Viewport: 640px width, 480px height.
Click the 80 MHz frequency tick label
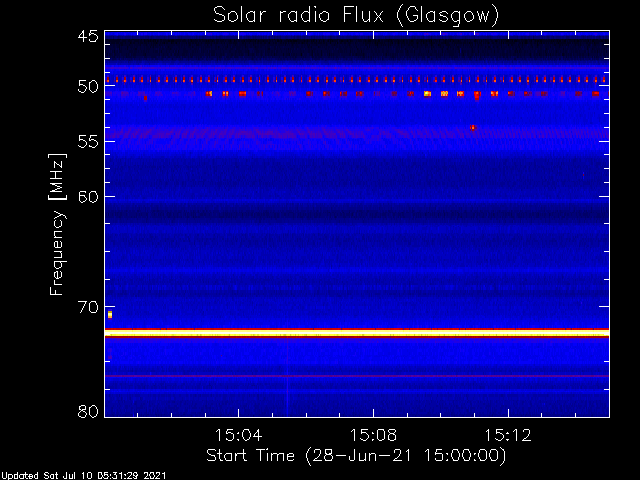(88, 411)
